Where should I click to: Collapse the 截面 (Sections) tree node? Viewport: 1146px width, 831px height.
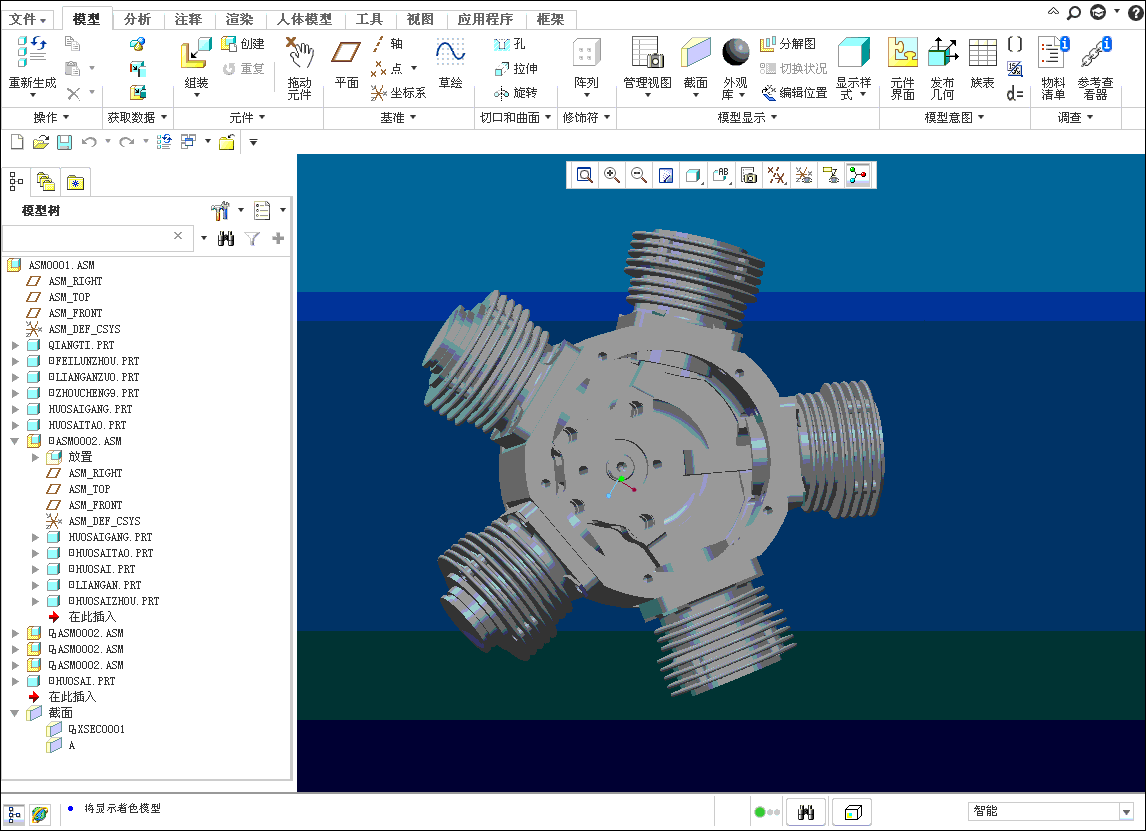click(15, 713)
